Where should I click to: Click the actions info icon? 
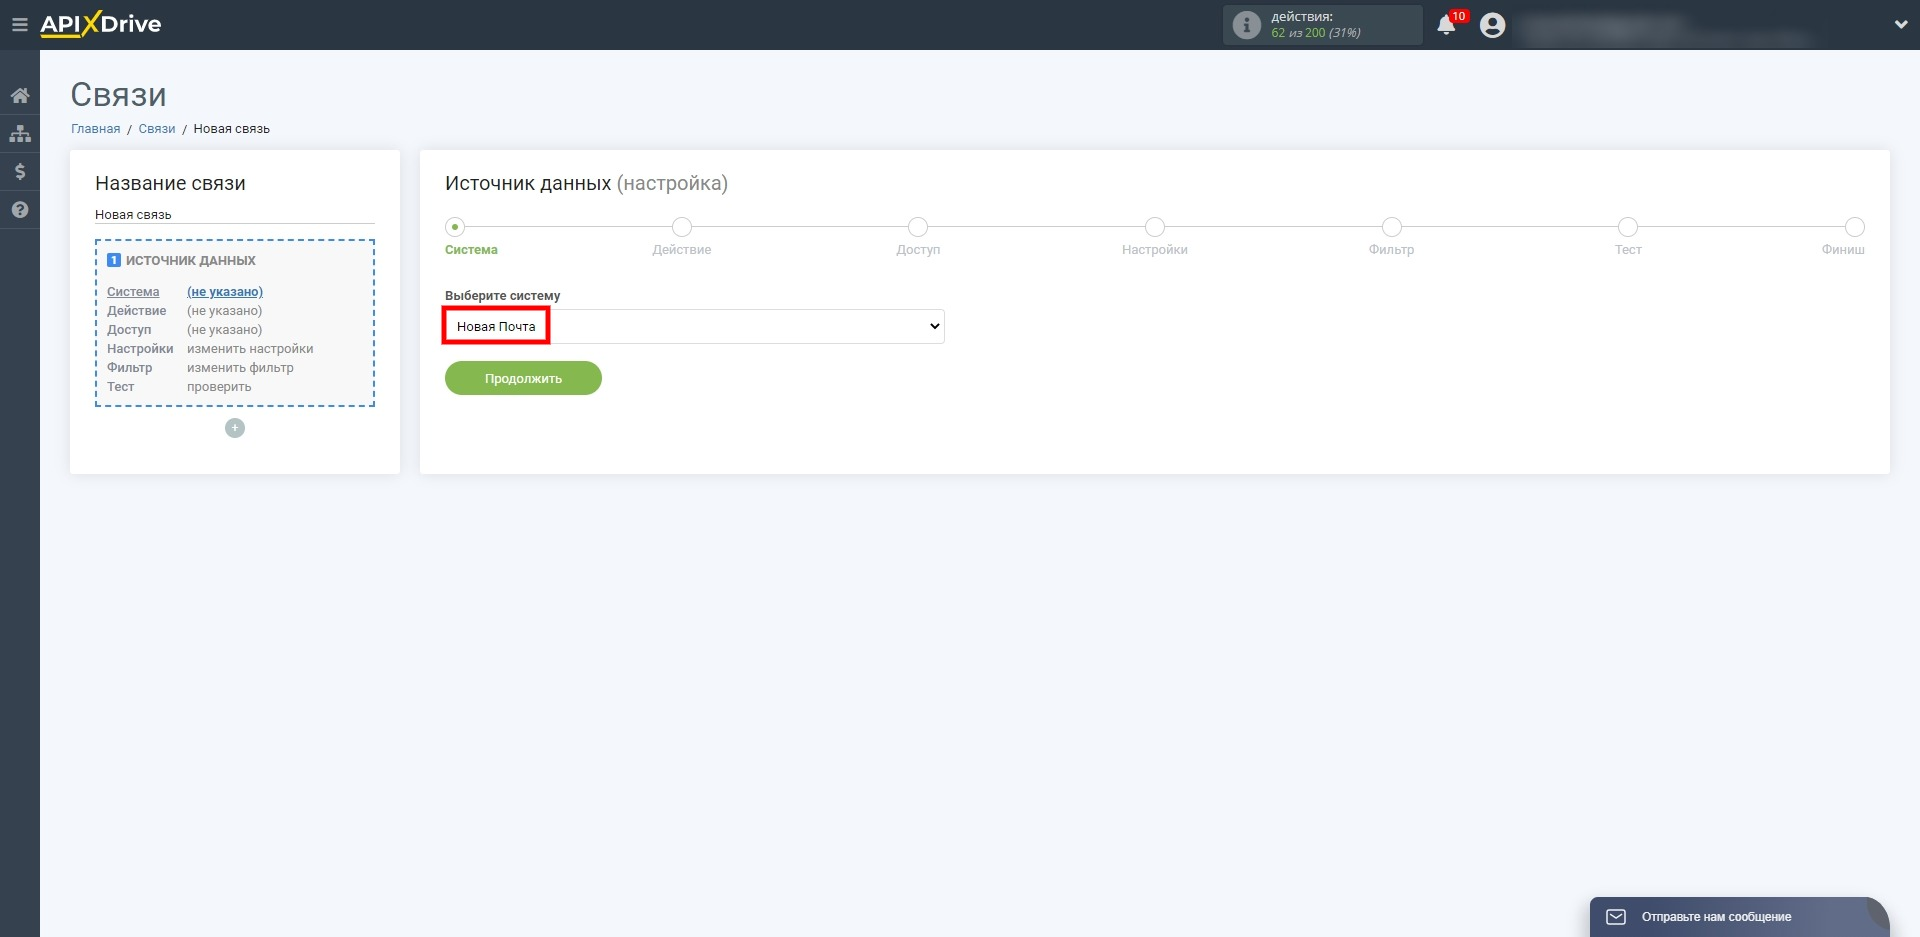pos(1246,25)
